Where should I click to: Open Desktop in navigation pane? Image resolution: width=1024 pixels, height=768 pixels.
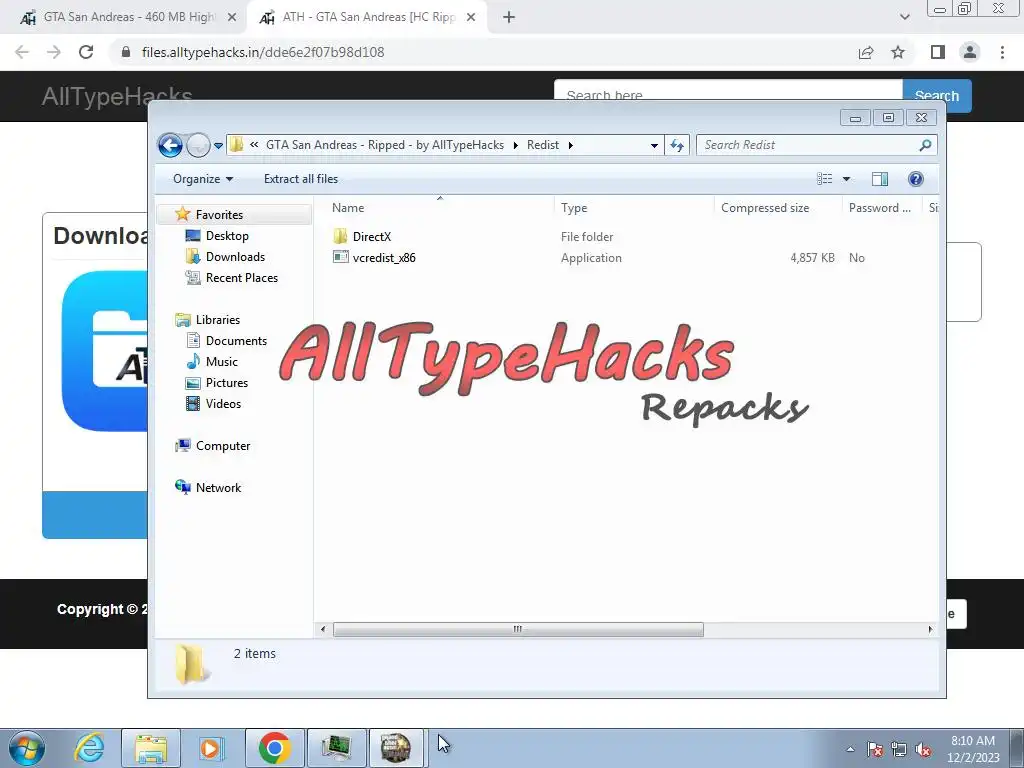point(227,236)
